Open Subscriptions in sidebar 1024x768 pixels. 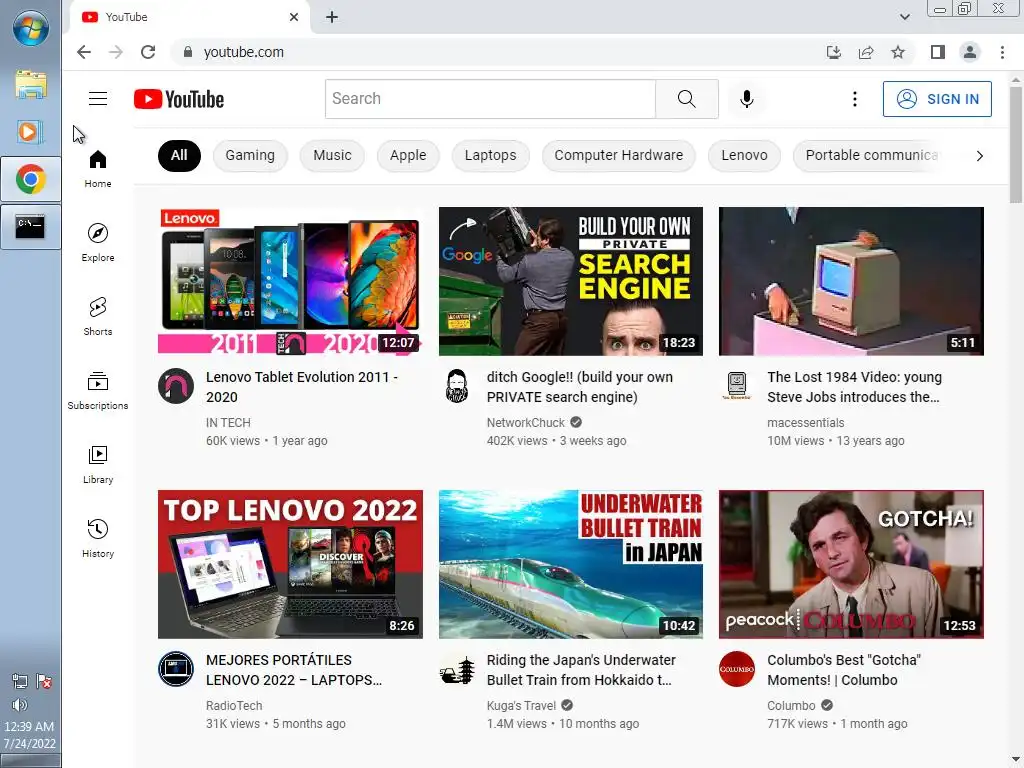point(98,391)
